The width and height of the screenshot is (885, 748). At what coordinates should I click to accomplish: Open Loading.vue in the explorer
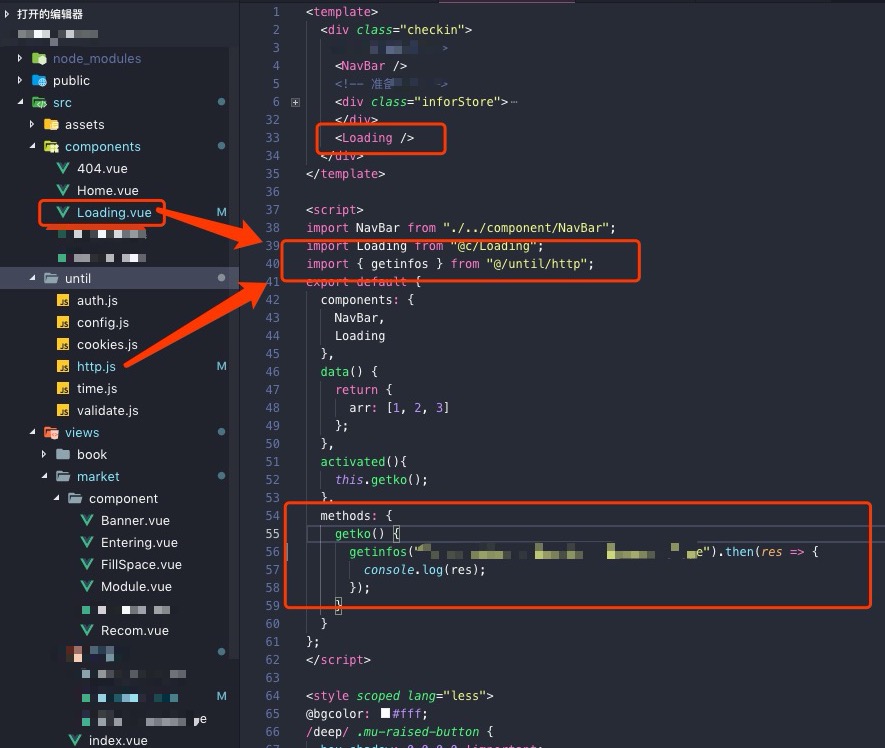pyautogui.click(x=114, y=212)
